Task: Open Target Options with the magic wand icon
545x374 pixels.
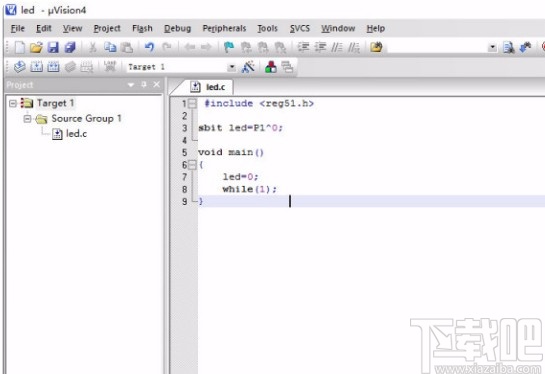Action: (x=248, y=67)
